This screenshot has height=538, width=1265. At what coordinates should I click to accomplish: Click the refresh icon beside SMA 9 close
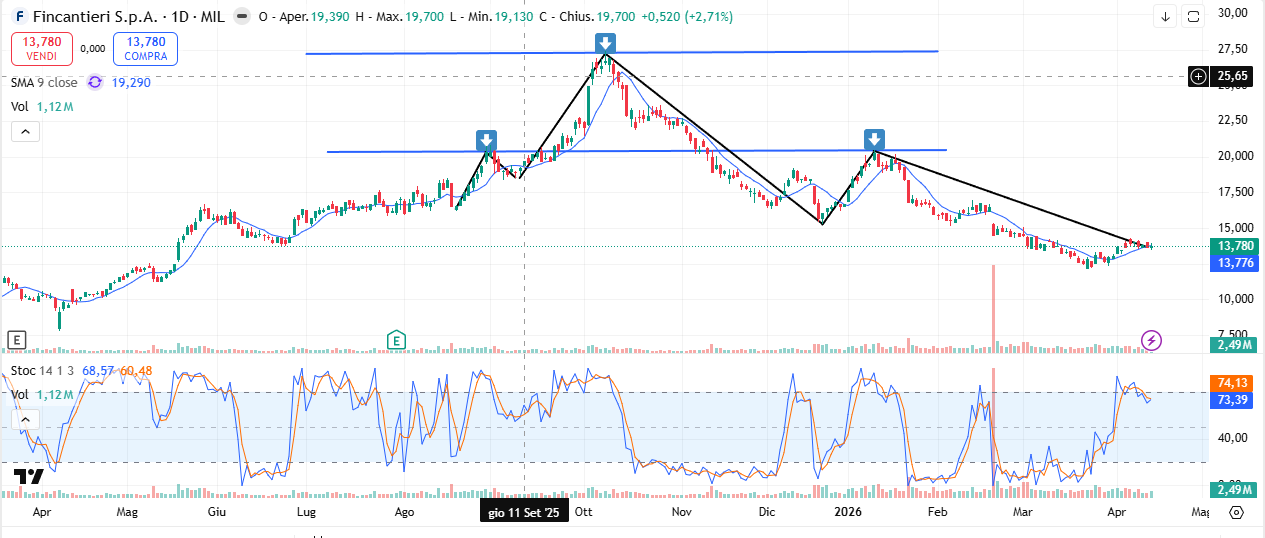pyautogui.click(x=95, y=83)
